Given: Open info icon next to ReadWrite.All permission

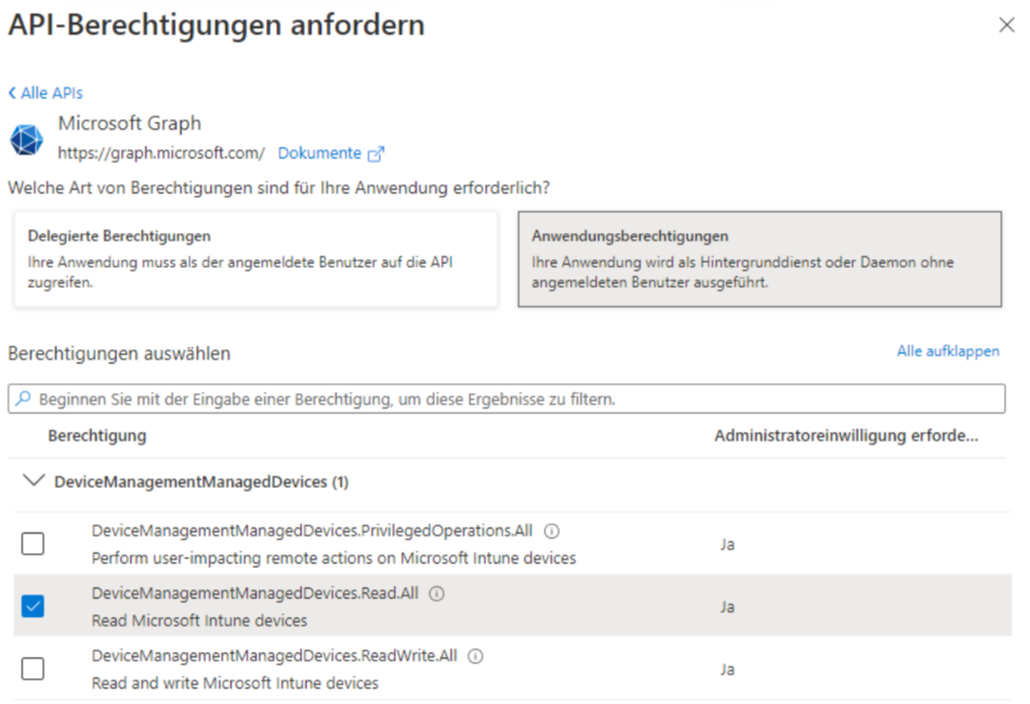Looking at the screenshot, I should [476, 656].
